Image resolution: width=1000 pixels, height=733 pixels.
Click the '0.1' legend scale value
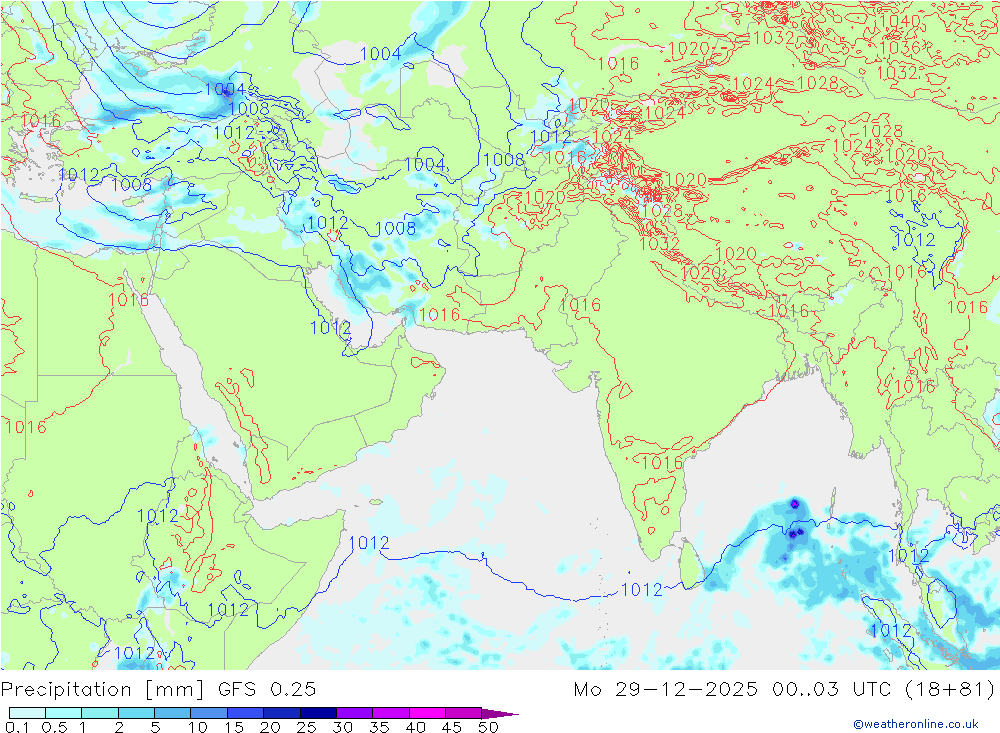point(17,727)
